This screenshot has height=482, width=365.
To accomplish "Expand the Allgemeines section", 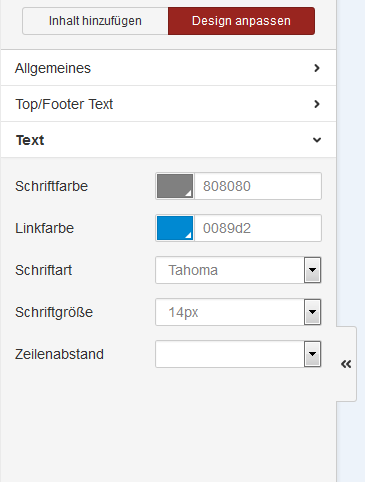I will 168,68.
